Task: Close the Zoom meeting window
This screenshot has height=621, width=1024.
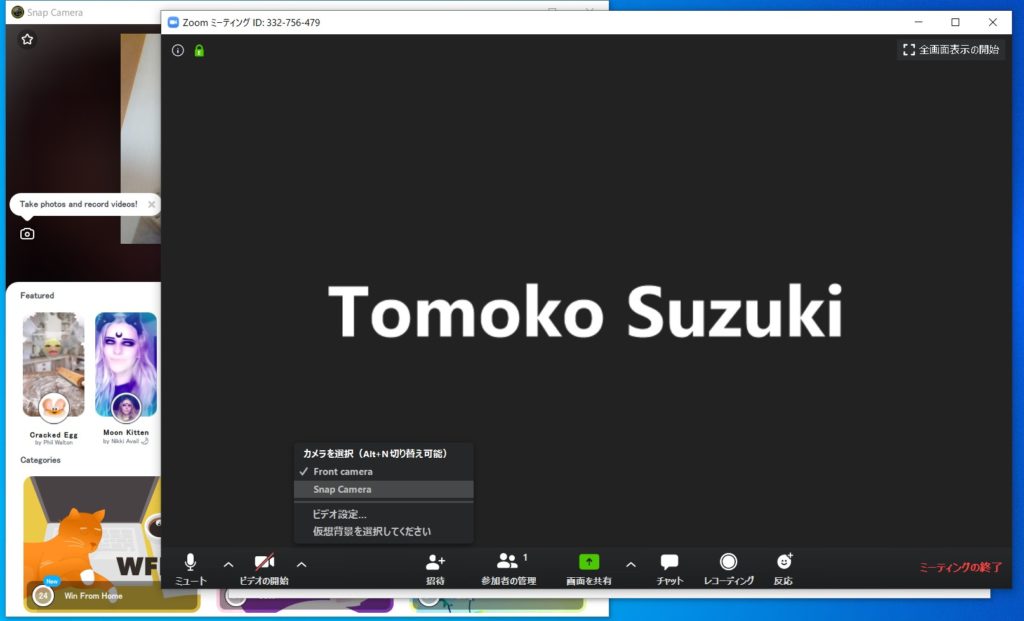Action: (x=993, y=22)
